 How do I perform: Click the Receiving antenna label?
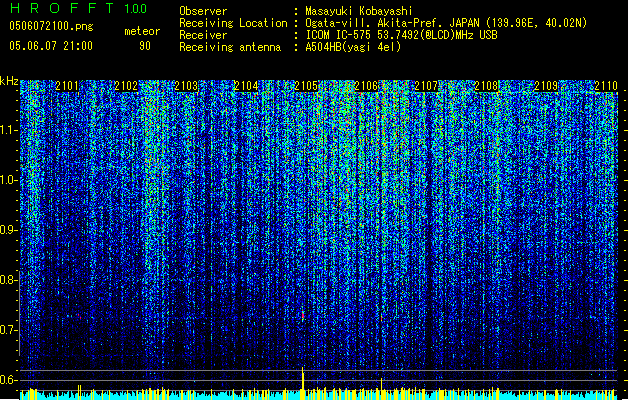(x=230, y=47)
